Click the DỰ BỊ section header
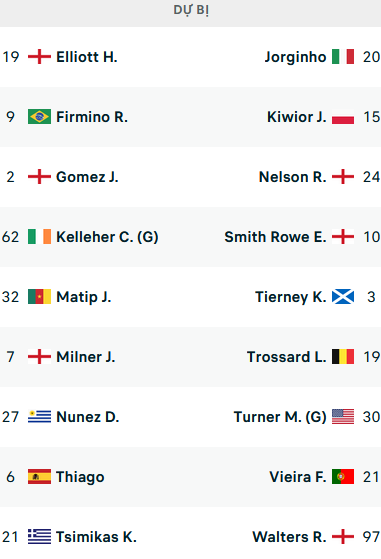The width and height of the screenshot is (381, 559). [191, 10]
